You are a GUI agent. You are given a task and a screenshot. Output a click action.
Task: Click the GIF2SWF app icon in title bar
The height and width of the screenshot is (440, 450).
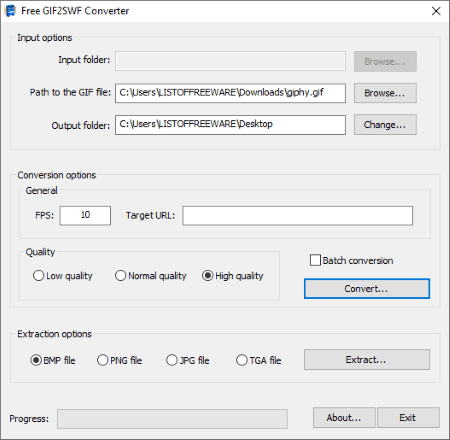10,11
